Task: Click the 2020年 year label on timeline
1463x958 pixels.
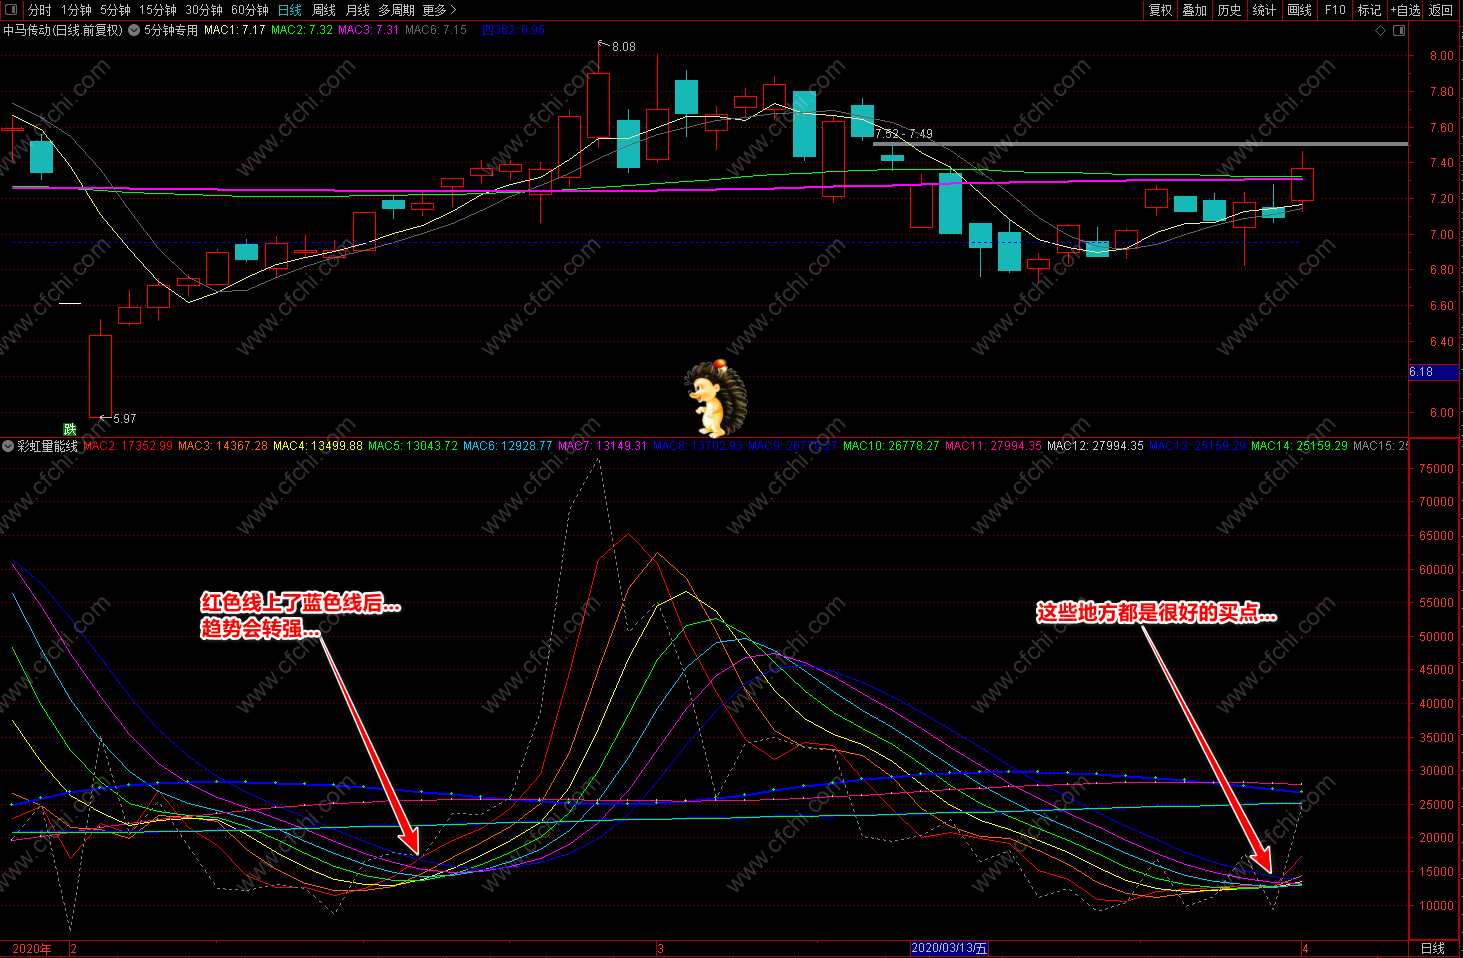Action: coord(32,949)
